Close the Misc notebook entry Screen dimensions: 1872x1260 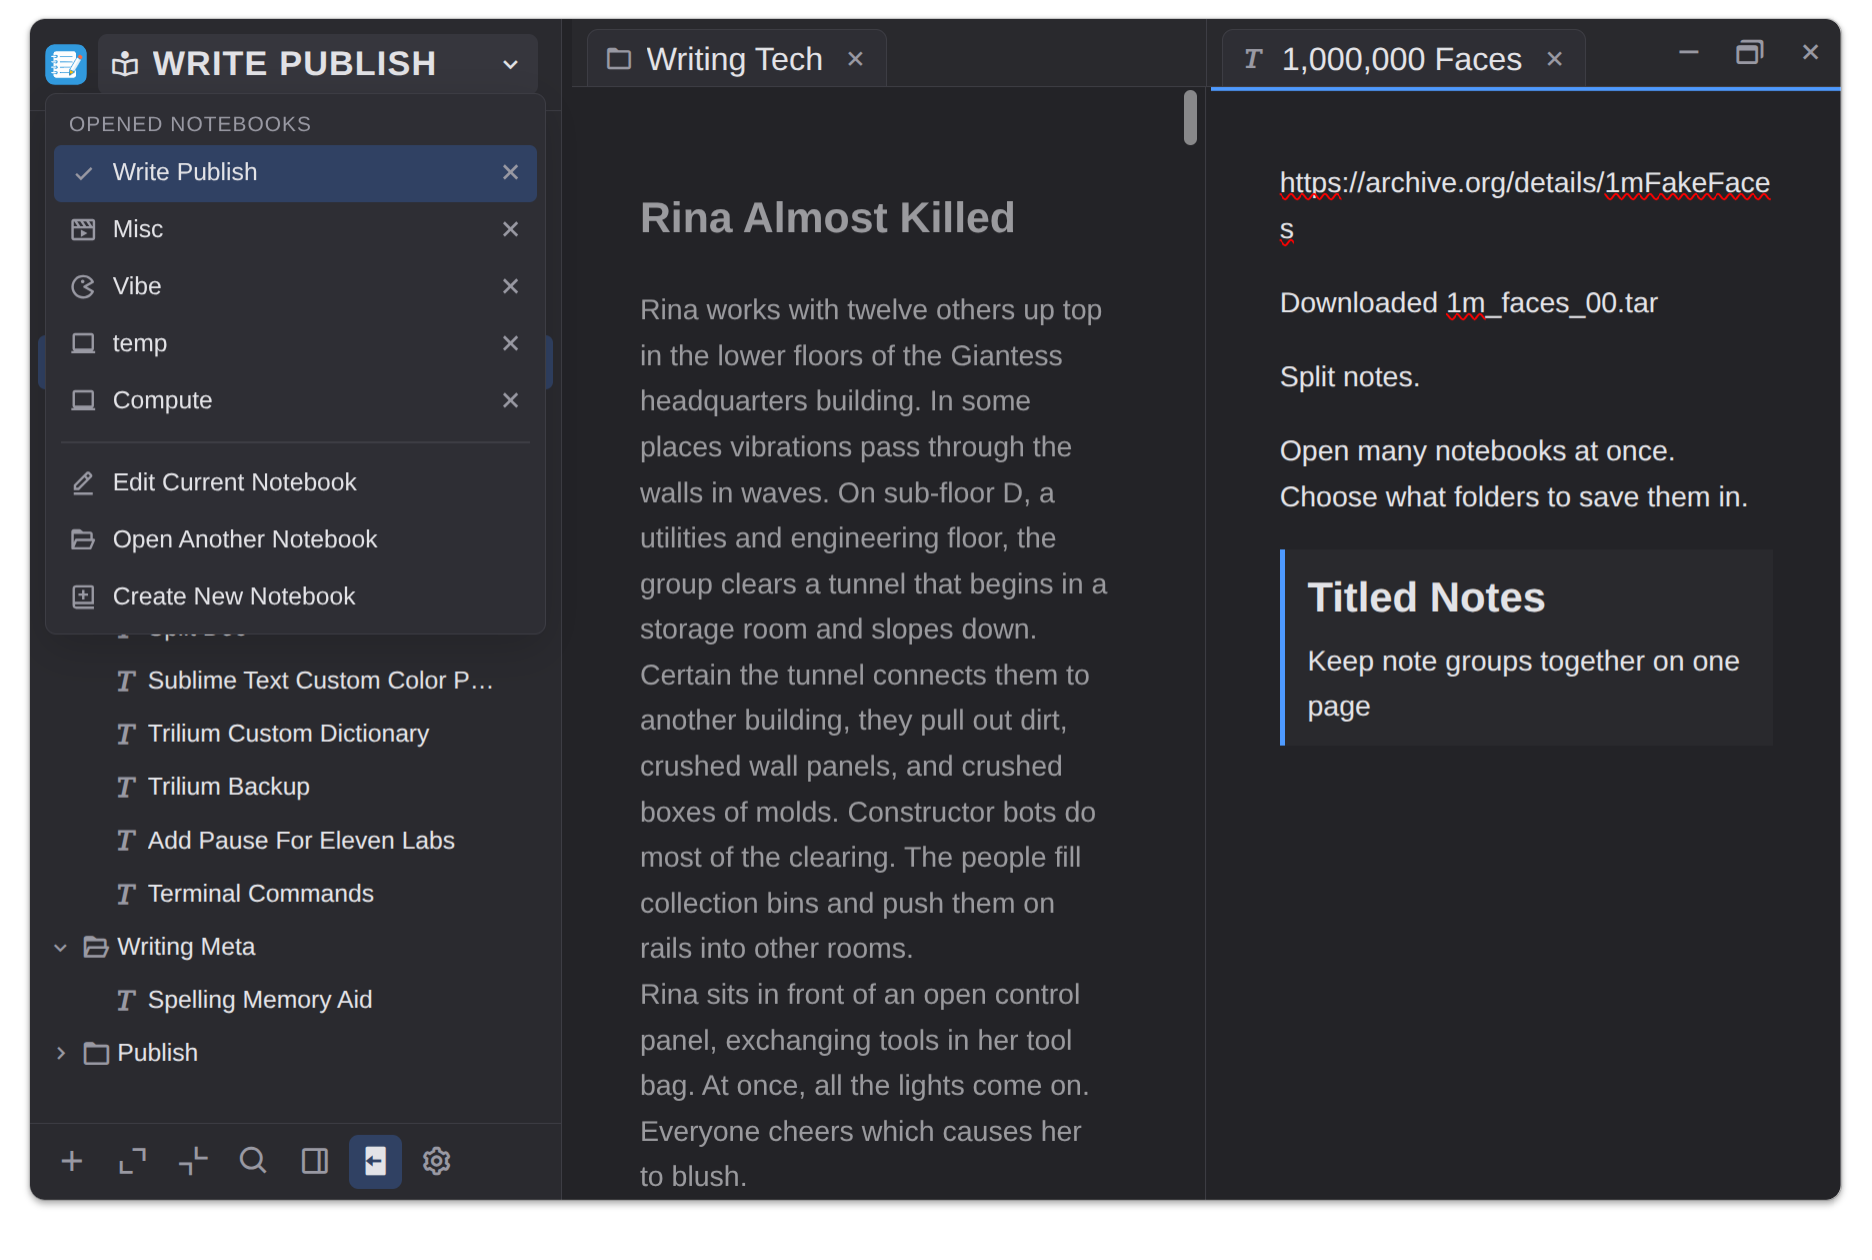coord(510,229)
